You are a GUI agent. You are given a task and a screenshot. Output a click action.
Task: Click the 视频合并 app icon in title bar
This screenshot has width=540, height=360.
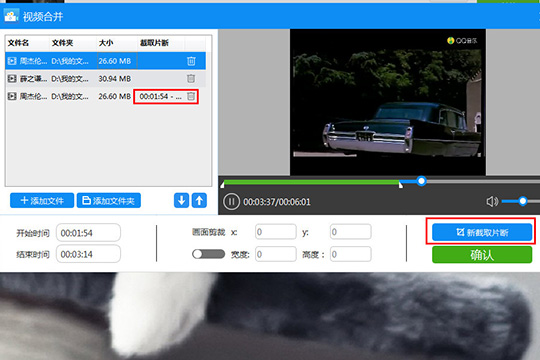coord(11,16)
